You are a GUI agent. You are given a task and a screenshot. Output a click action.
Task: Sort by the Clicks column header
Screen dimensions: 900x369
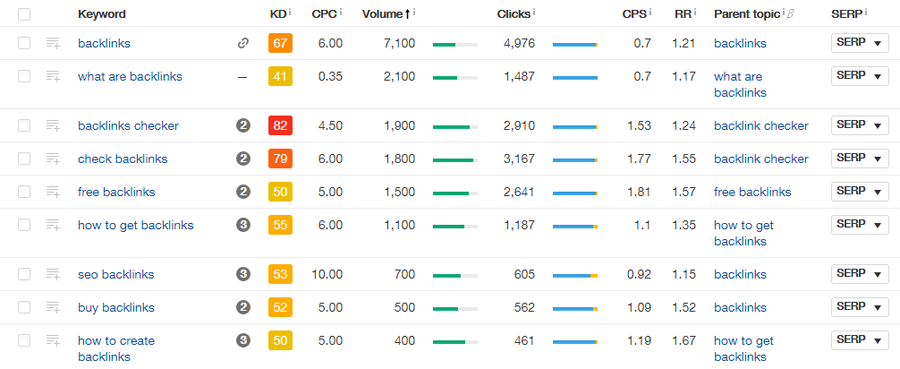point(514,14)
